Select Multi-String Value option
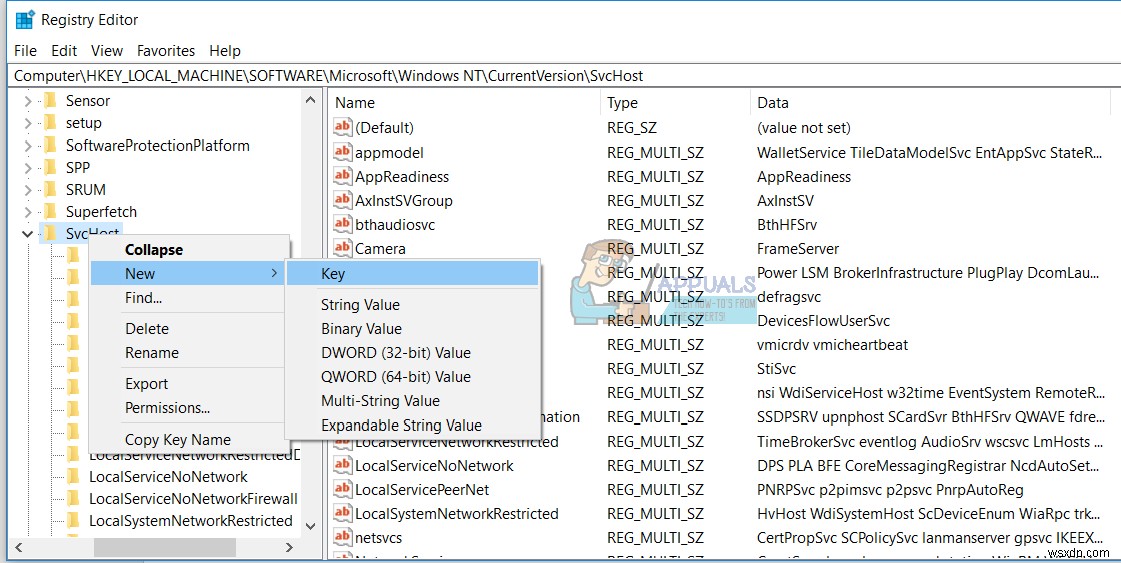 pos(413,401)
